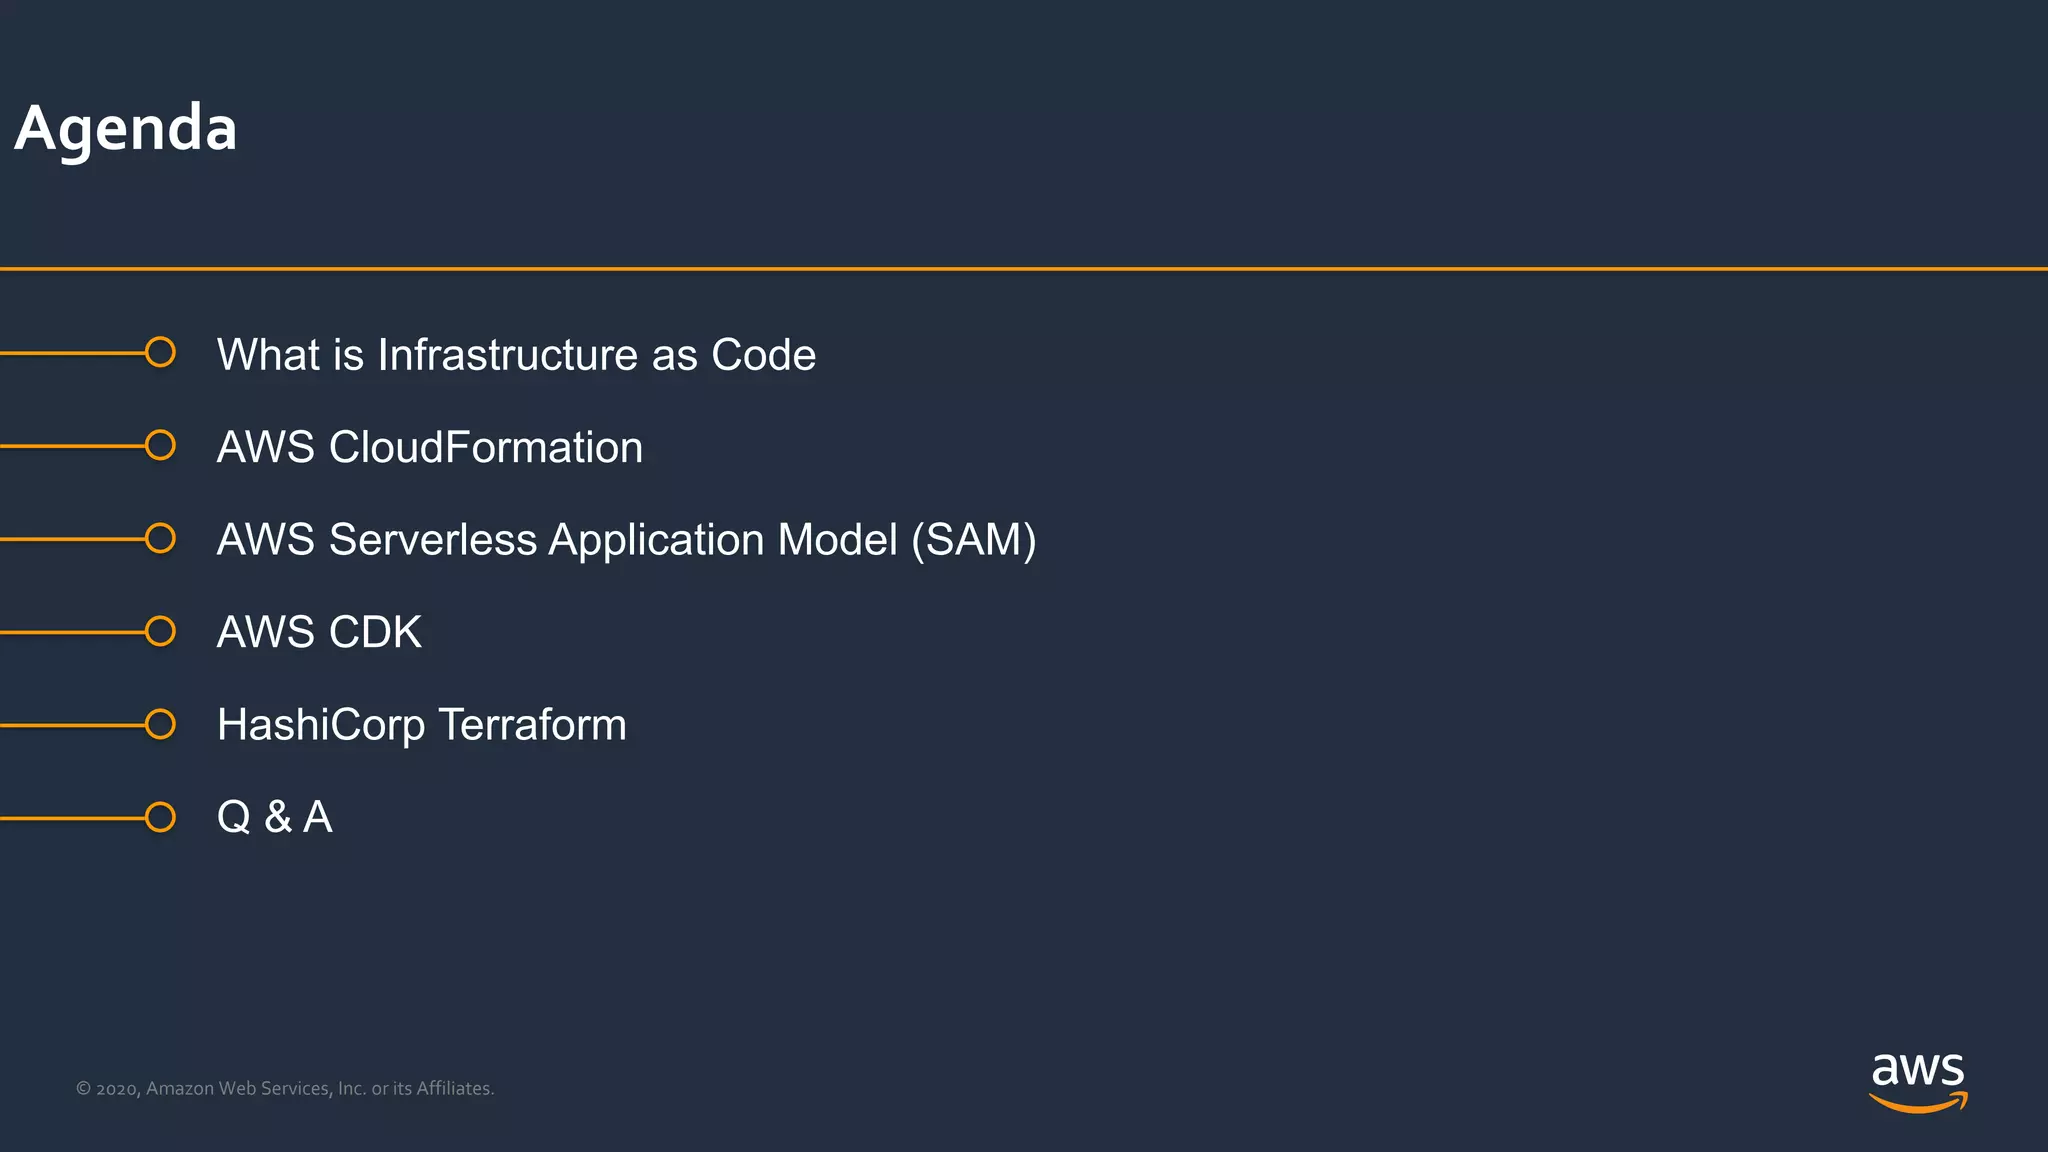Click the Amazon Web Services copyright notice
The height and width of the screenshot is (1152, 2048).
285,1088
